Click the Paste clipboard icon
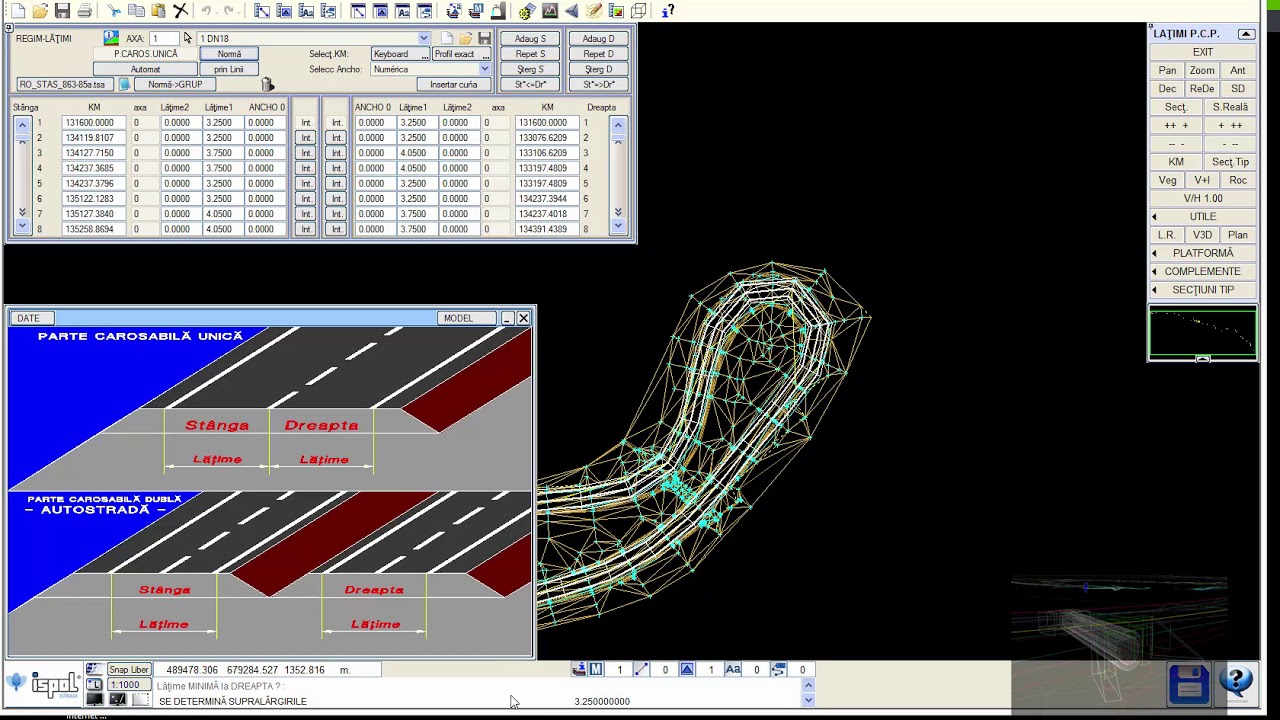 click(x=158, y=11)
